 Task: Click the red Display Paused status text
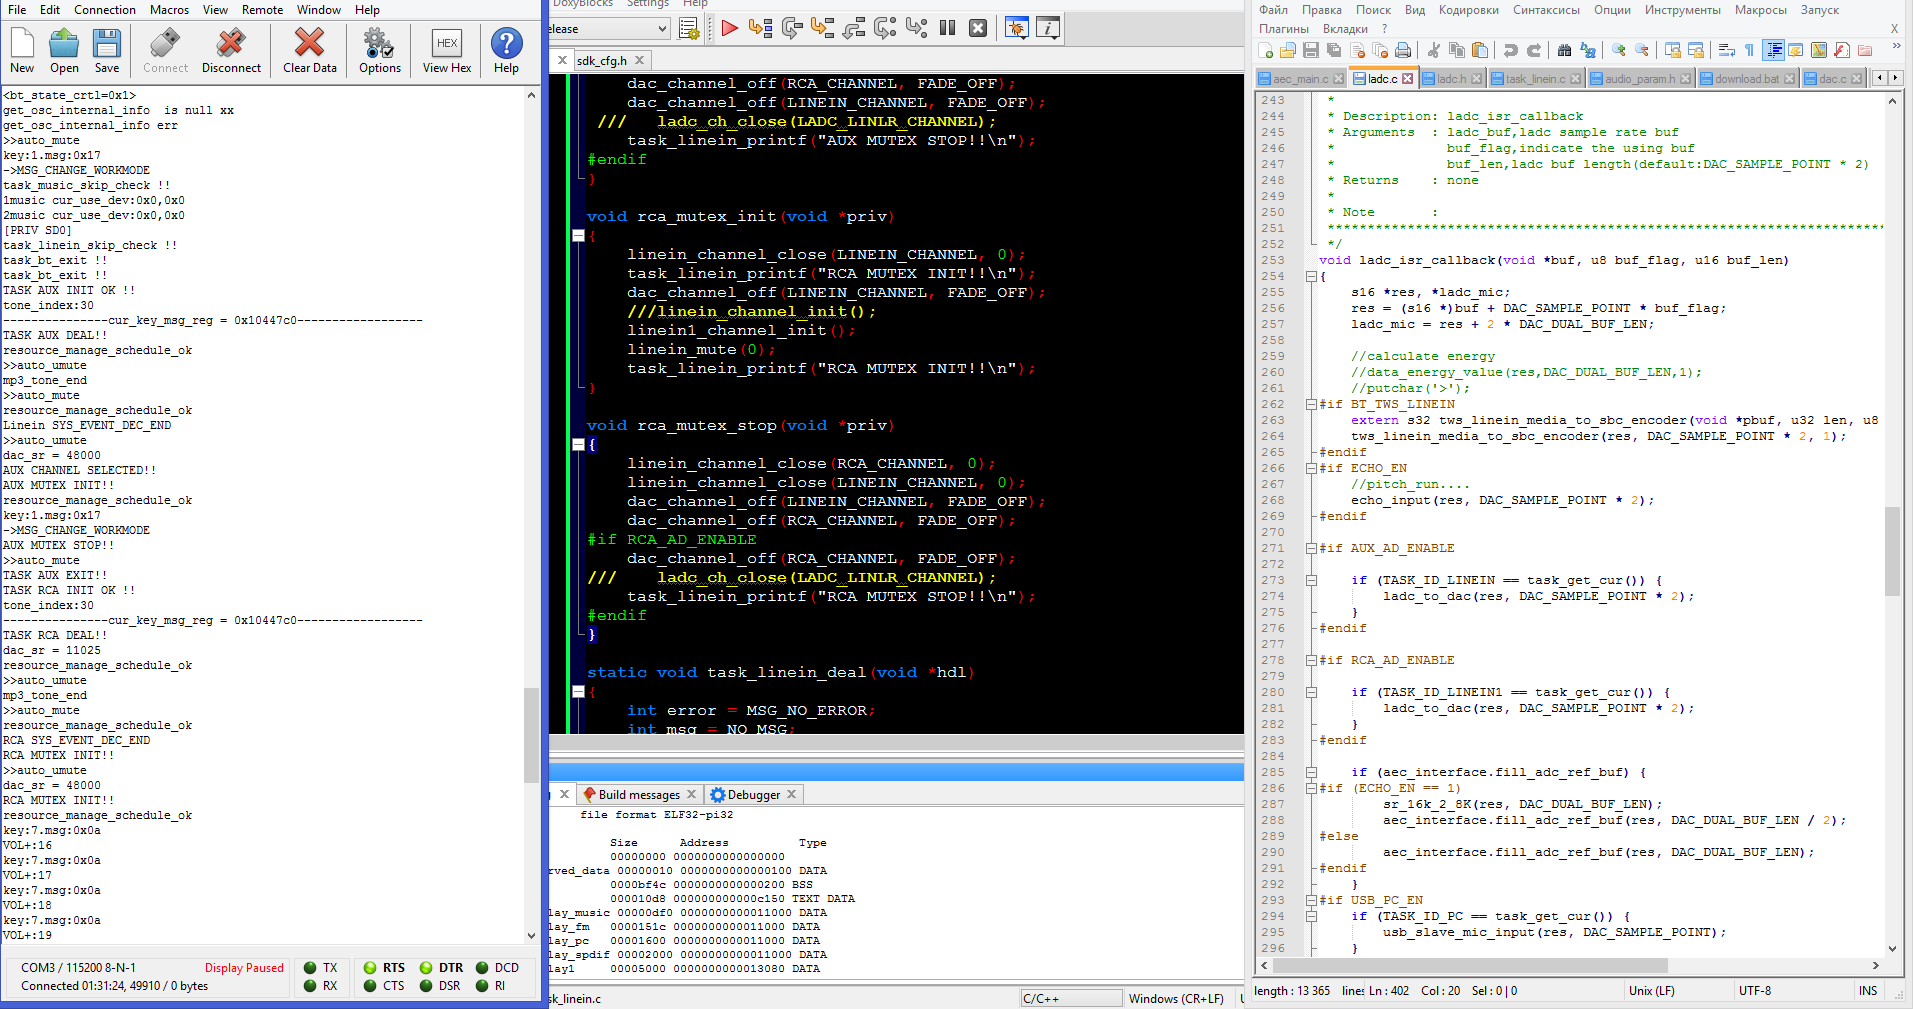click(x=244, y=968)
